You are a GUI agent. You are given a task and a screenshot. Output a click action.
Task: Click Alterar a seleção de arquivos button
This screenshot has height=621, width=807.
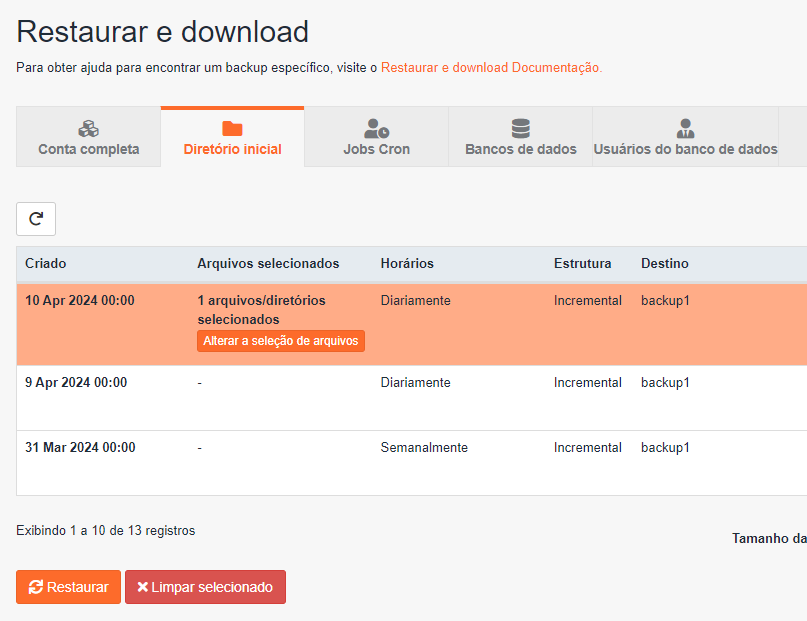(x=280, y=341)
